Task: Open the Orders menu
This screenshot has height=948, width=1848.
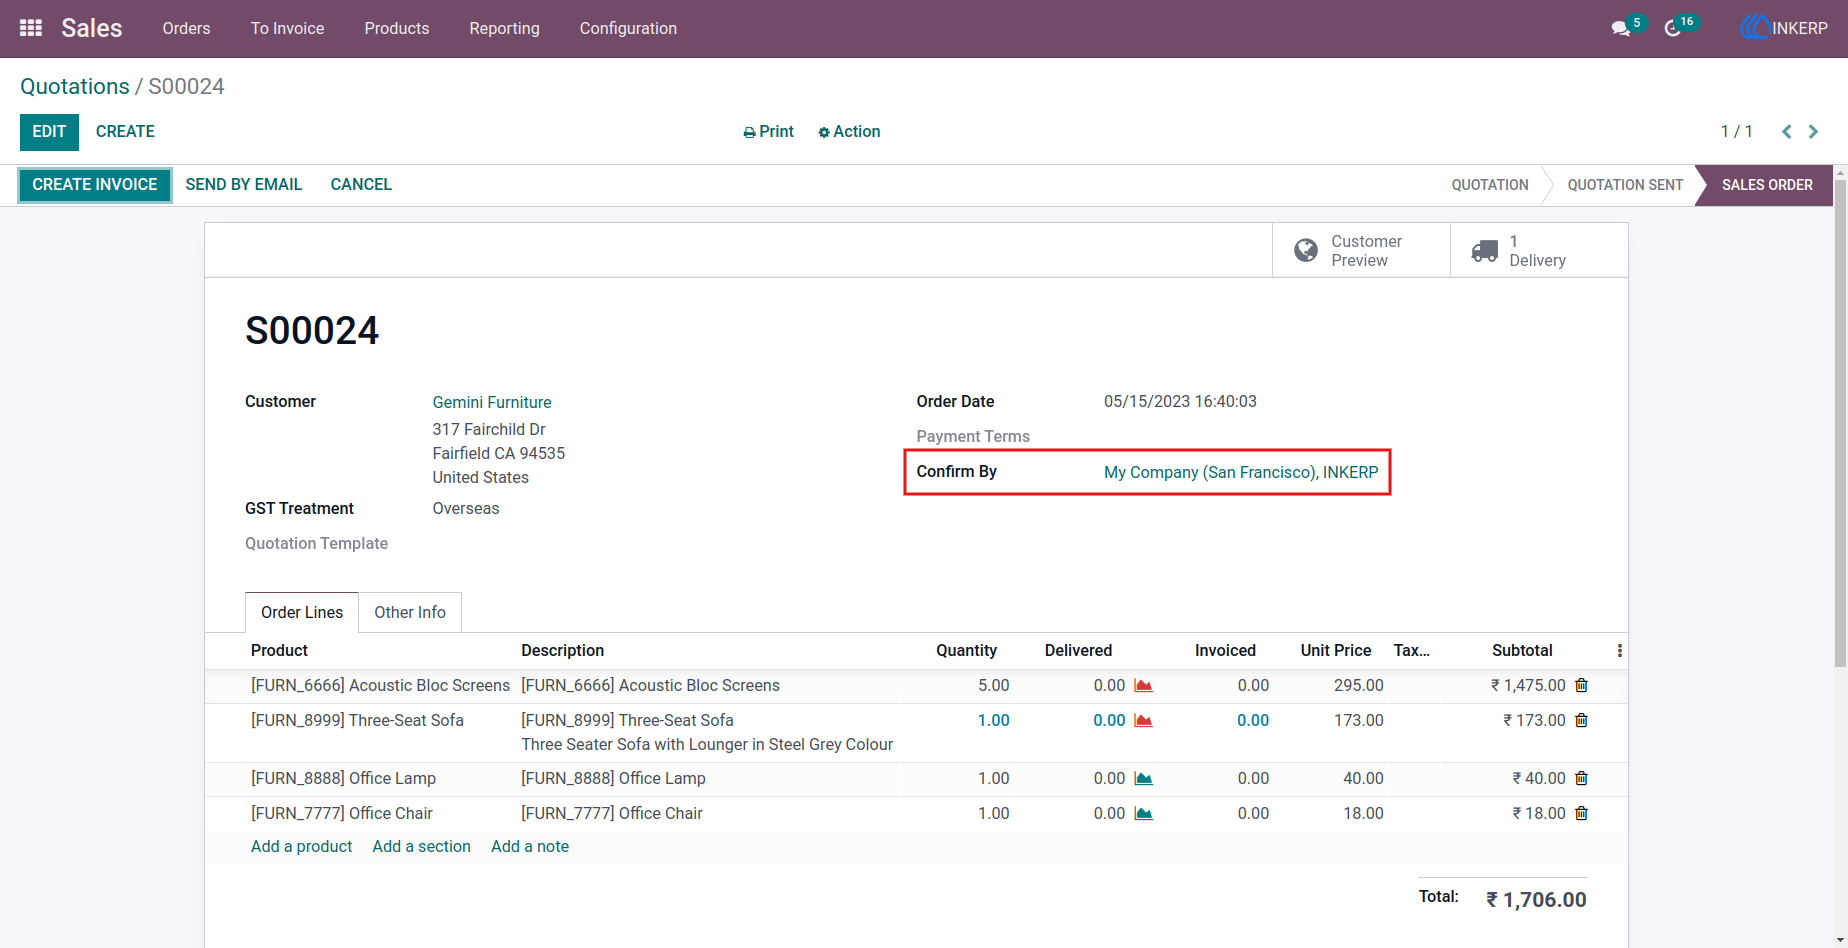Action: point(186,28)
